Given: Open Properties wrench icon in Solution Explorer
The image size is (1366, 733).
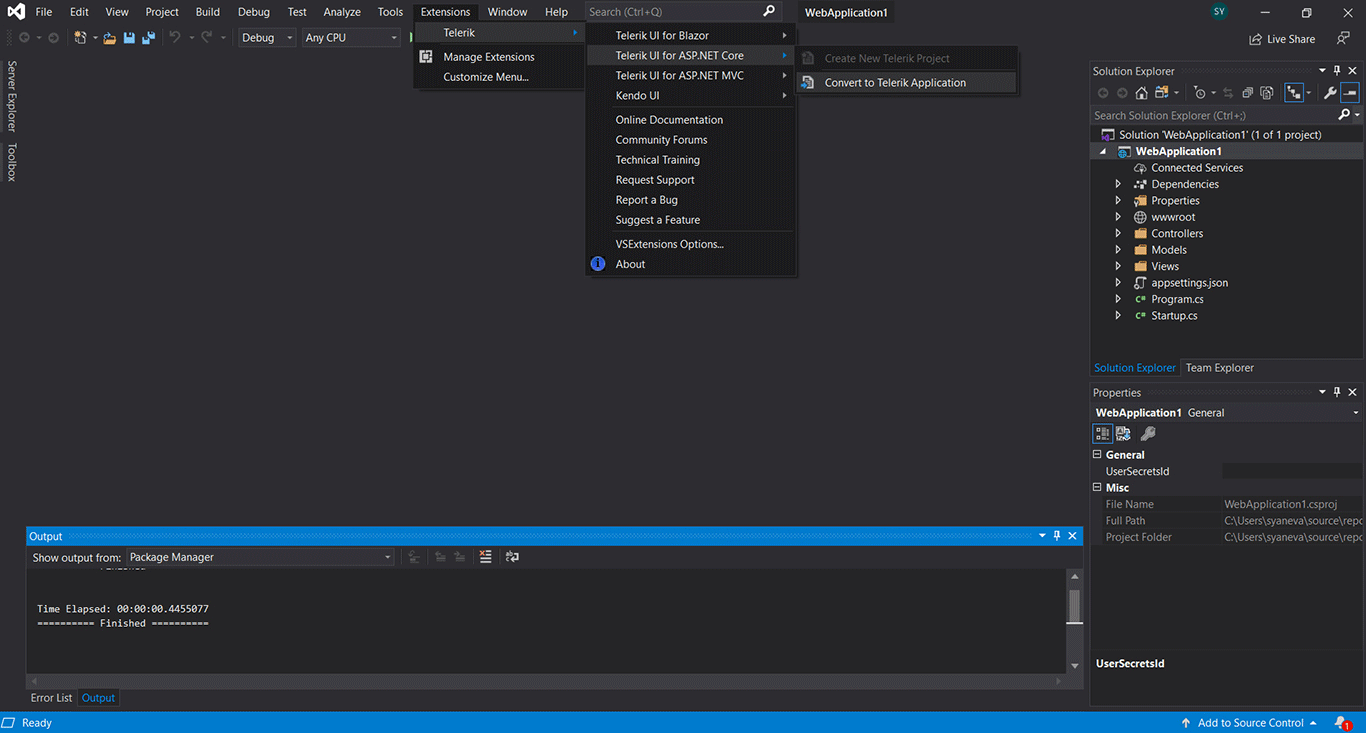Looking at the screenshot, I should tap(1330, 93).
